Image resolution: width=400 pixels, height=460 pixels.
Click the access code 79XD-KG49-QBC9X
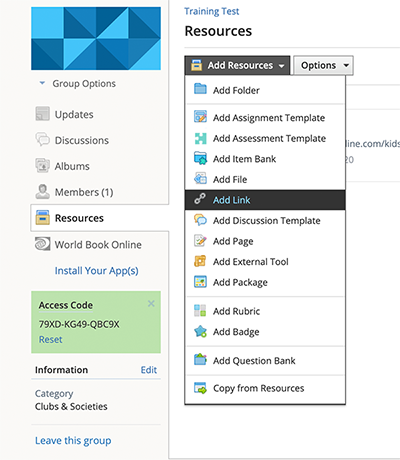pos(79,324)
